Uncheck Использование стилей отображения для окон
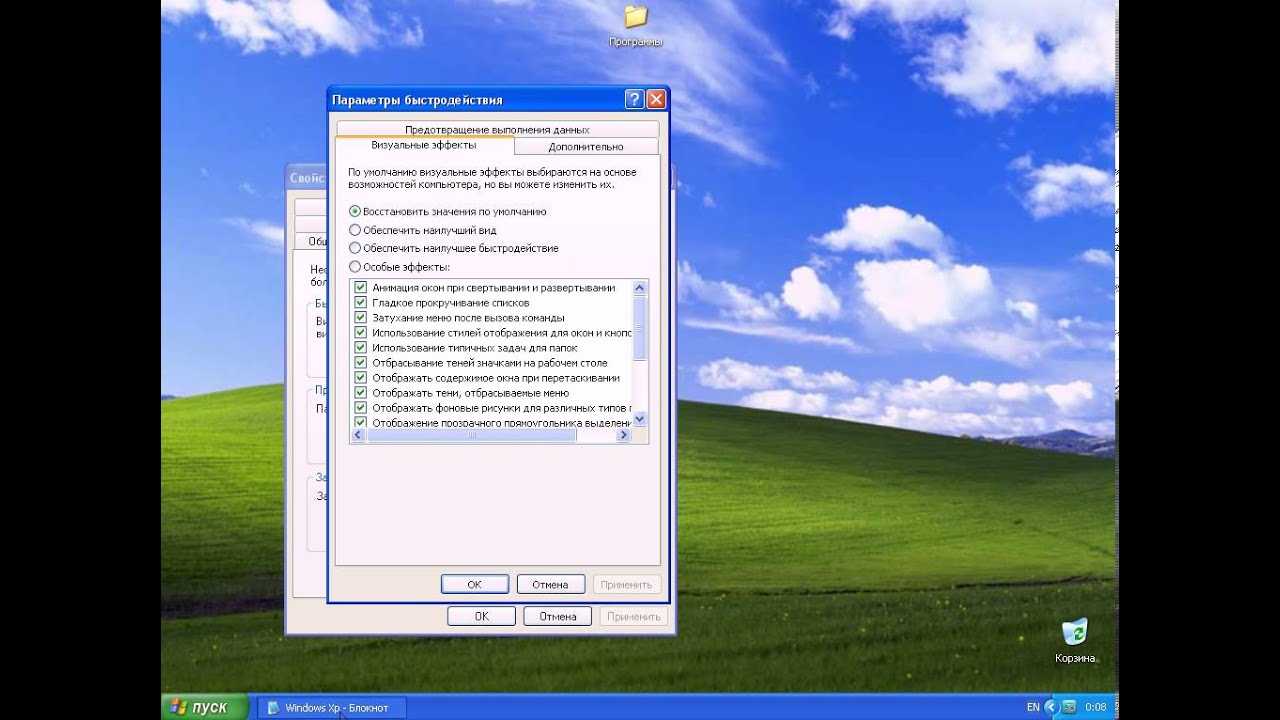 coord(361,333)
